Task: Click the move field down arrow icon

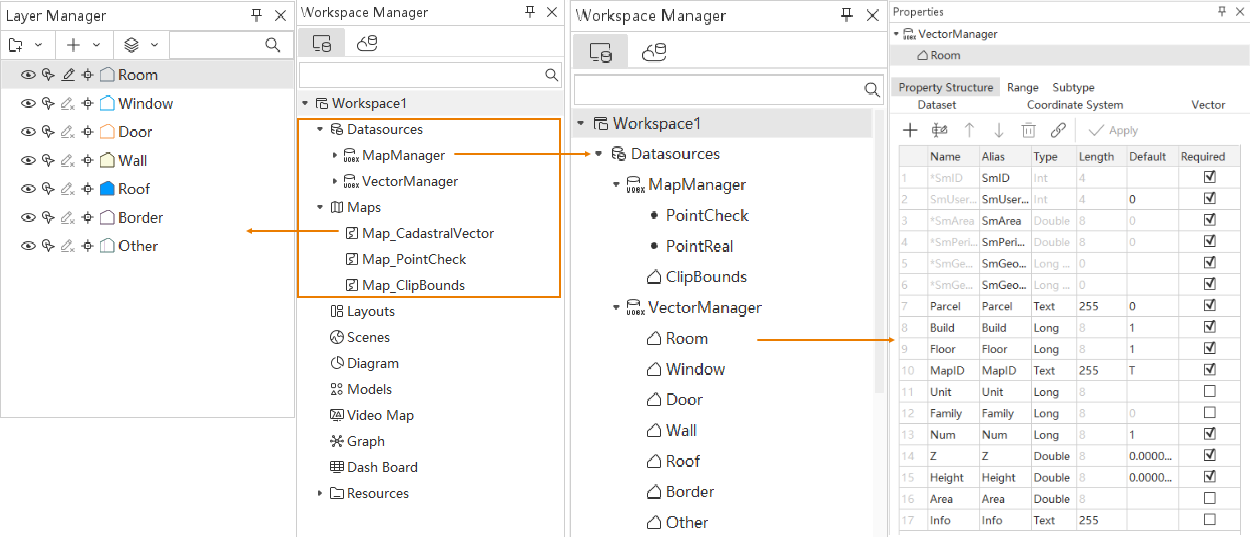Action: coord(998,130)
